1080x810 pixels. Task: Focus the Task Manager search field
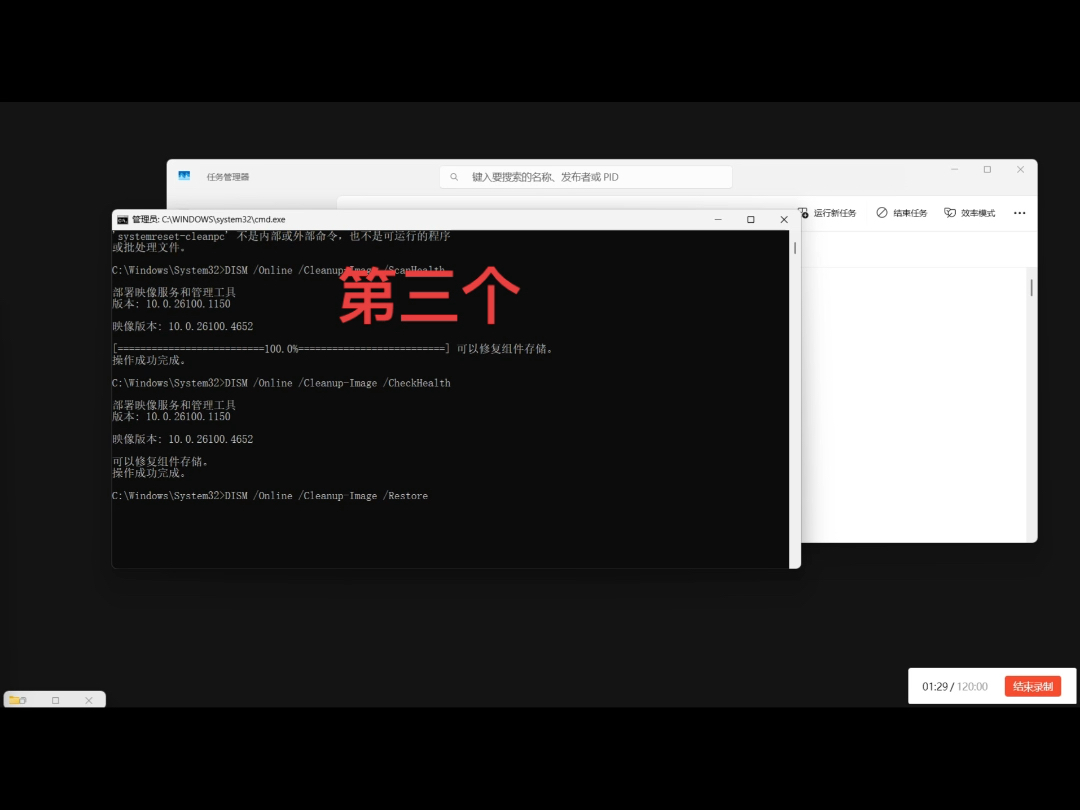[585, 177]
